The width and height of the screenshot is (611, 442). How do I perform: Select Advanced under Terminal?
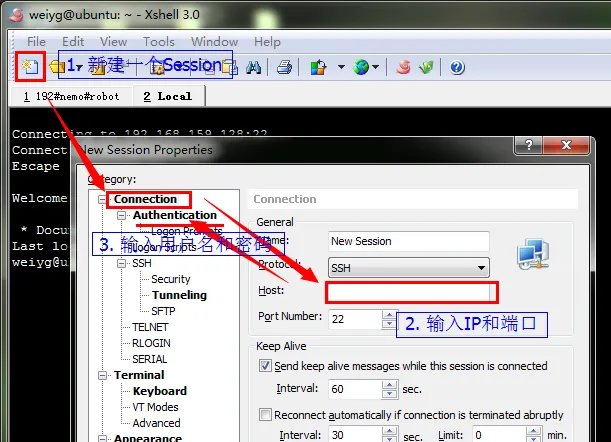[x=156, y=423]
